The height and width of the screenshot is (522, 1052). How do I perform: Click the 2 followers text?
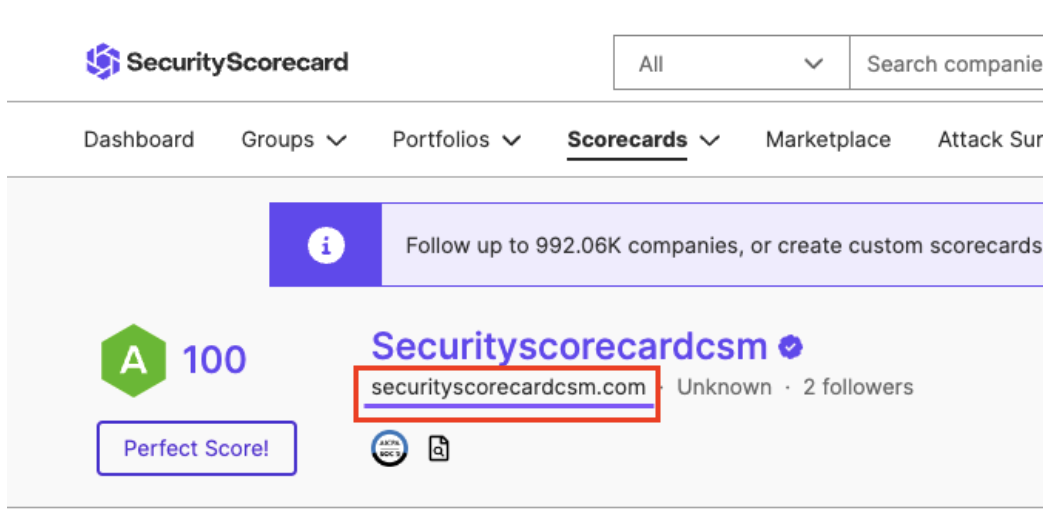click(x=858, y=387)
